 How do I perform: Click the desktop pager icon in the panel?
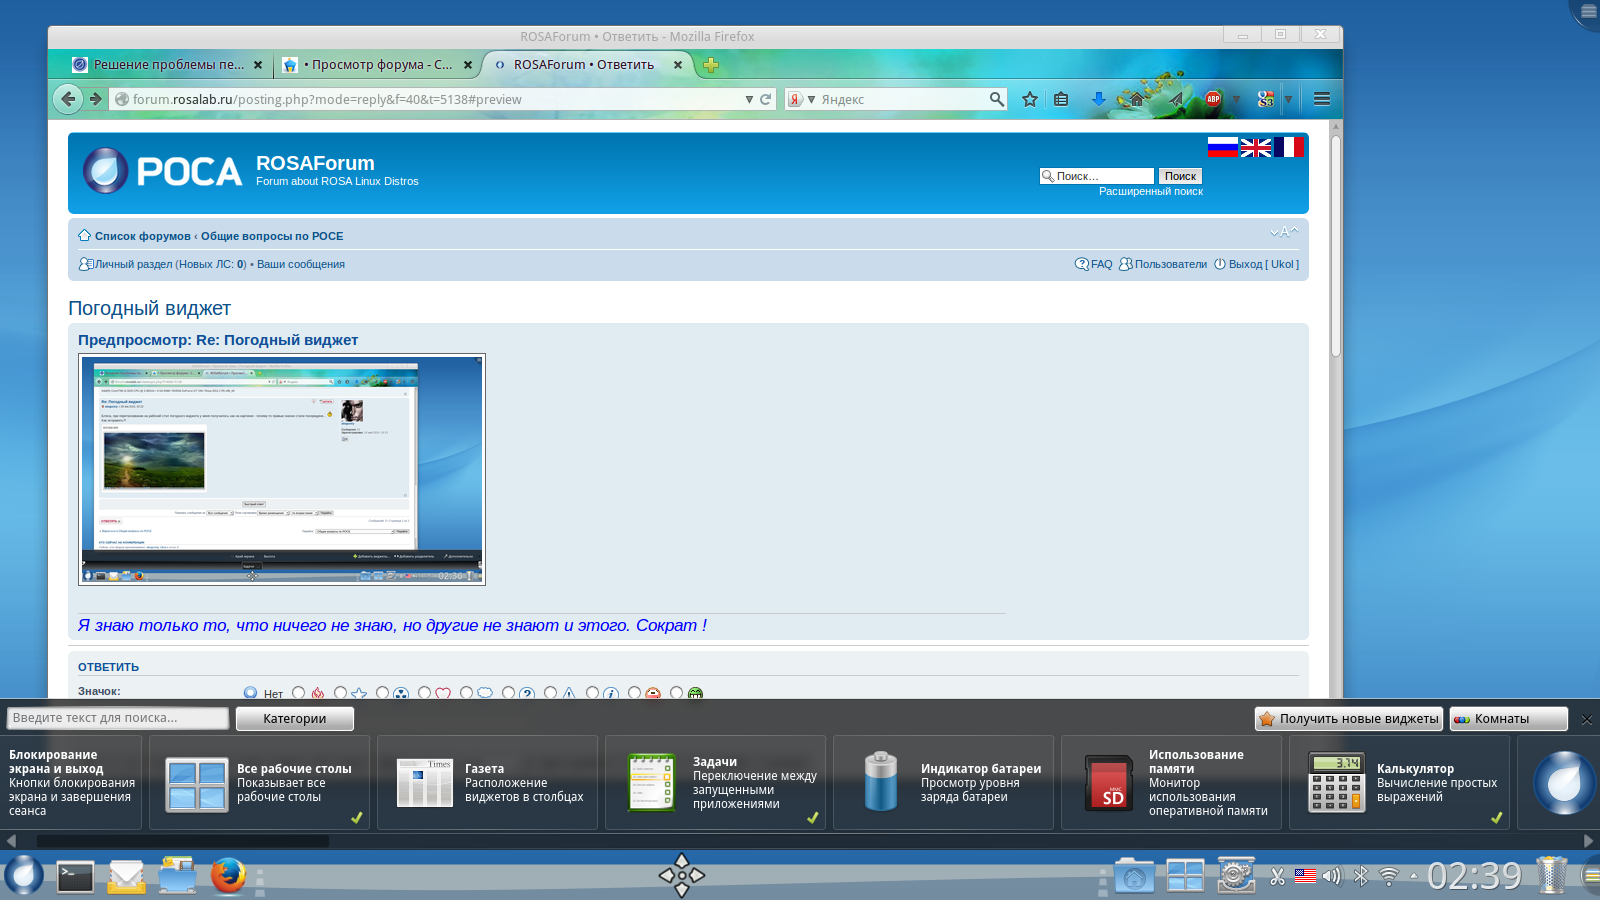(x=1185, y=876)
